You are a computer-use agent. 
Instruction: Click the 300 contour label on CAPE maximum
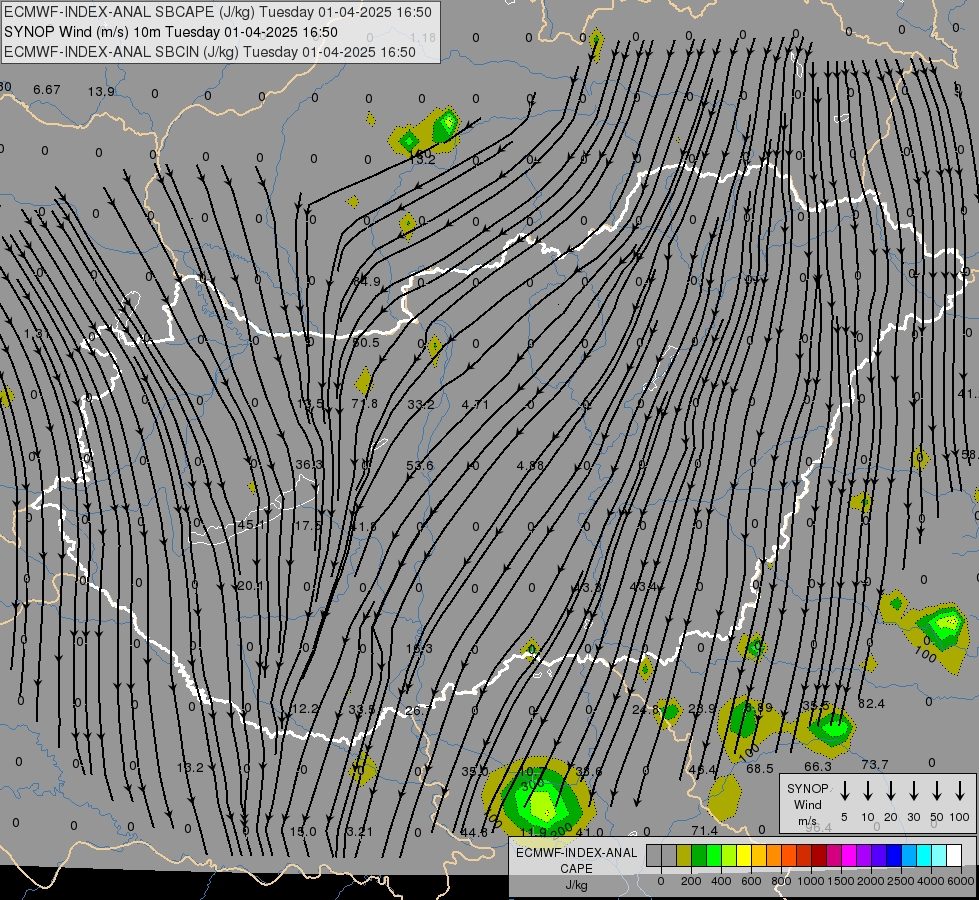531,784
